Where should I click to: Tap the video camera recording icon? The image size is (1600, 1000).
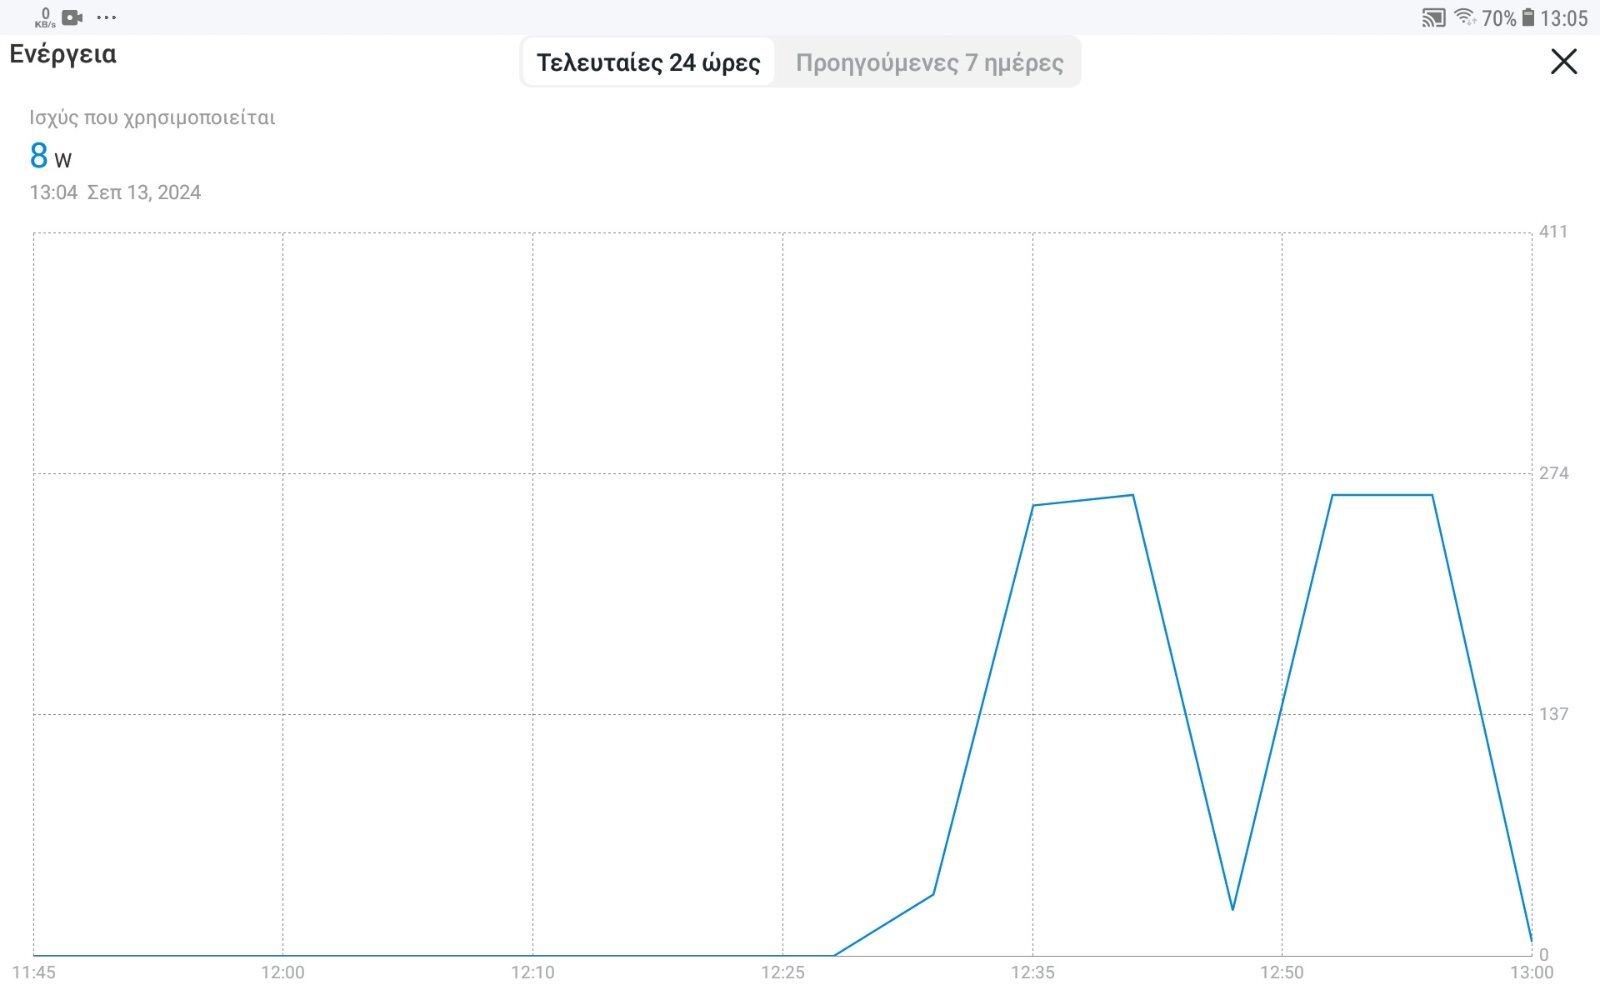(72, 17)
